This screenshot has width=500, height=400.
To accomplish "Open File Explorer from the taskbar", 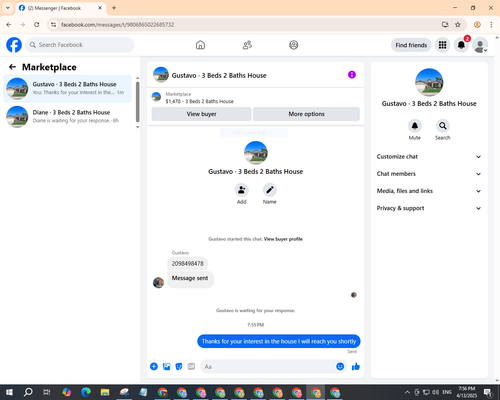I will tap(105, 392).
